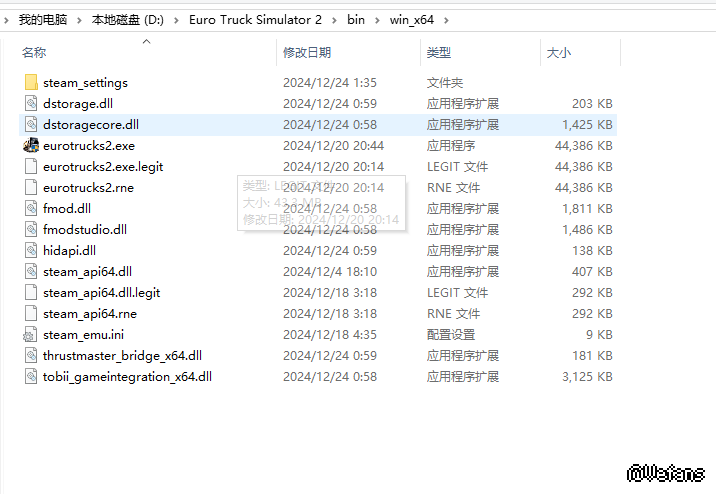Sort files by 名称 column header

(x=34, y=53)
